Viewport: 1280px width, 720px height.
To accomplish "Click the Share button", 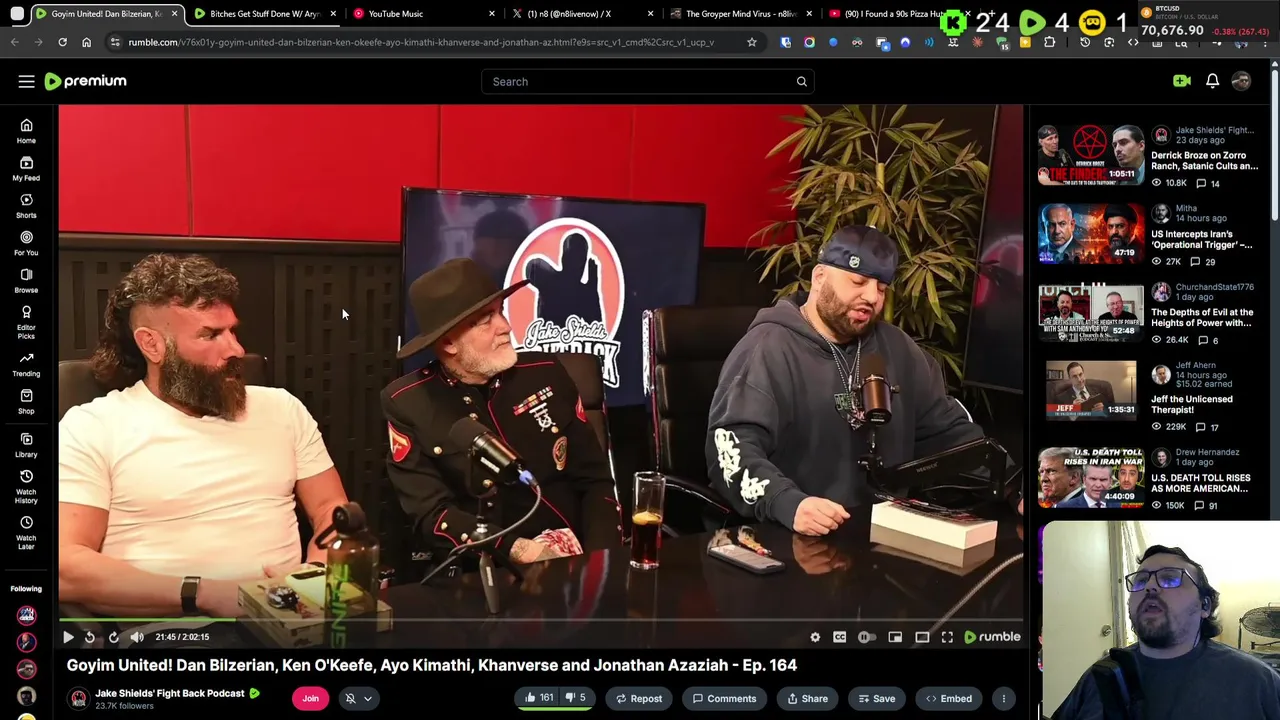I will tap(807, 699).
